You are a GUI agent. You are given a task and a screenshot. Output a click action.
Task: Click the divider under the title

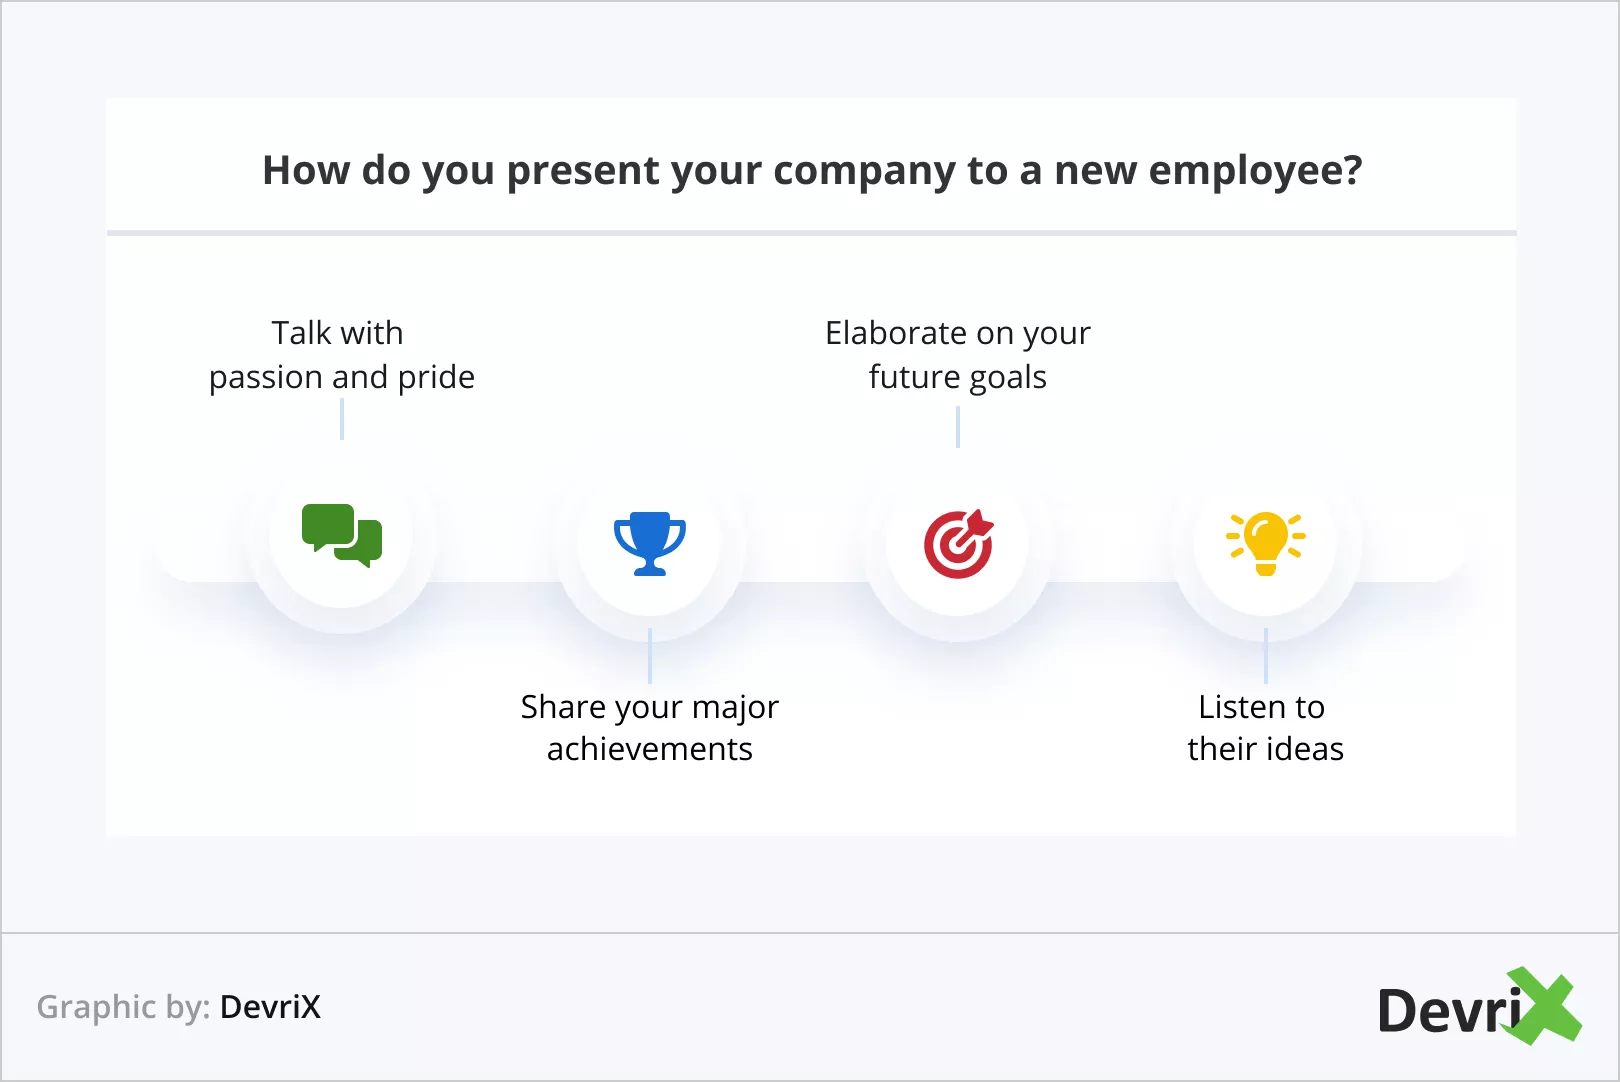pos(812,233)
